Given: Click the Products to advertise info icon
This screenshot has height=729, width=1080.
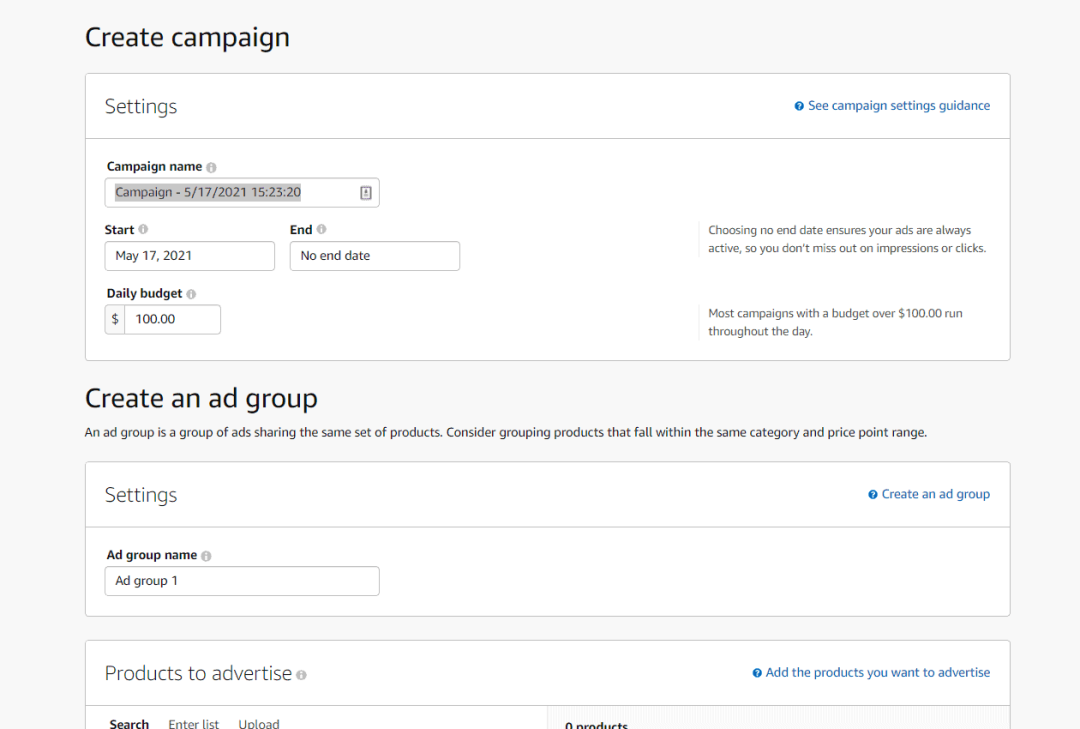Looking at the screenshot, I should click(x=299, y=674).
